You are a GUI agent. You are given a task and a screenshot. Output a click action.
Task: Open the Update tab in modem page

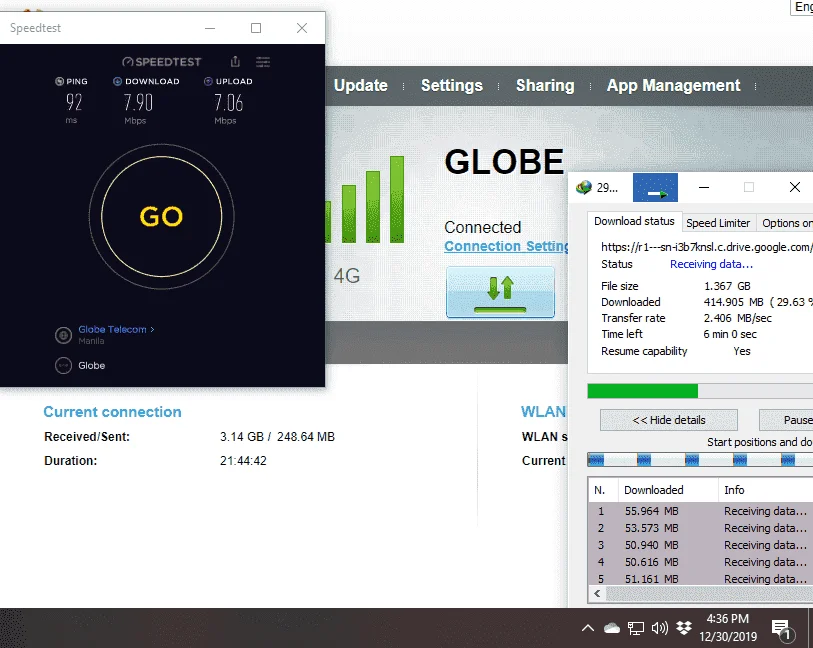coord(360,86)
